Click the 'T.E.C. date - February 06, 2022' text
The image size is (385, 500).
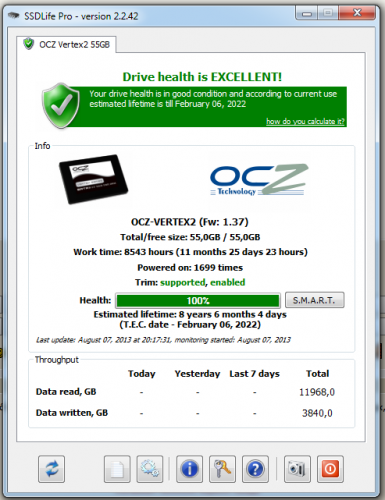pos(190,325)
